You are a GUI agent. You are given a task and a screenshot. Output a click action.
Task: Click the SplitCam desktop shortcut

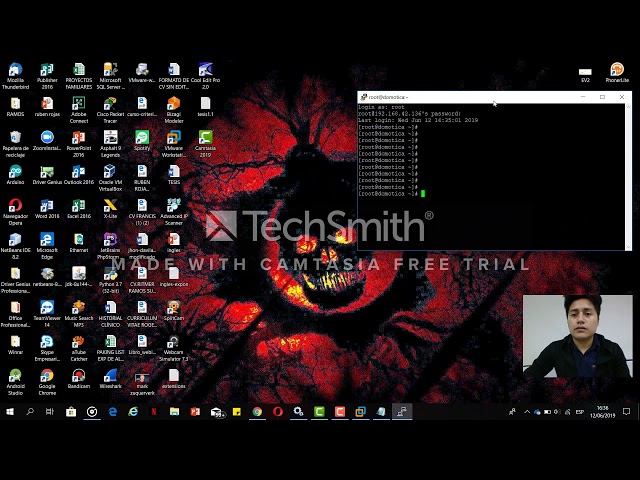coord(173,311)
